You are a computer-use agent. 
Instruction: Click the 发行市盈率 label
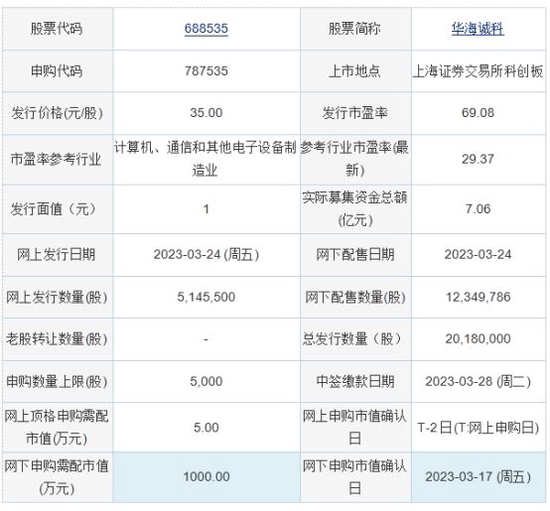(x=355, y=113)
